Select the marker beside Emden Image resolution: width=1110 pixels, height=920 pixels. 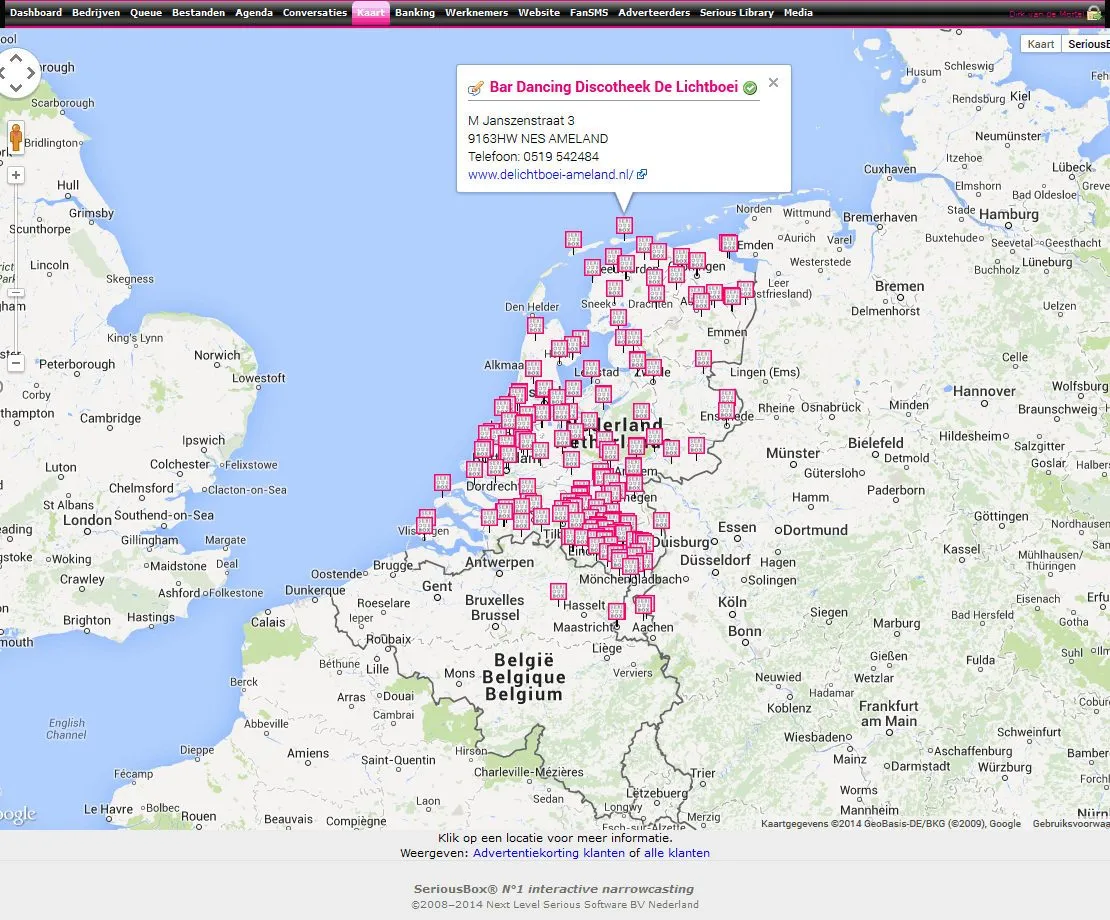(x=728, y=243)
